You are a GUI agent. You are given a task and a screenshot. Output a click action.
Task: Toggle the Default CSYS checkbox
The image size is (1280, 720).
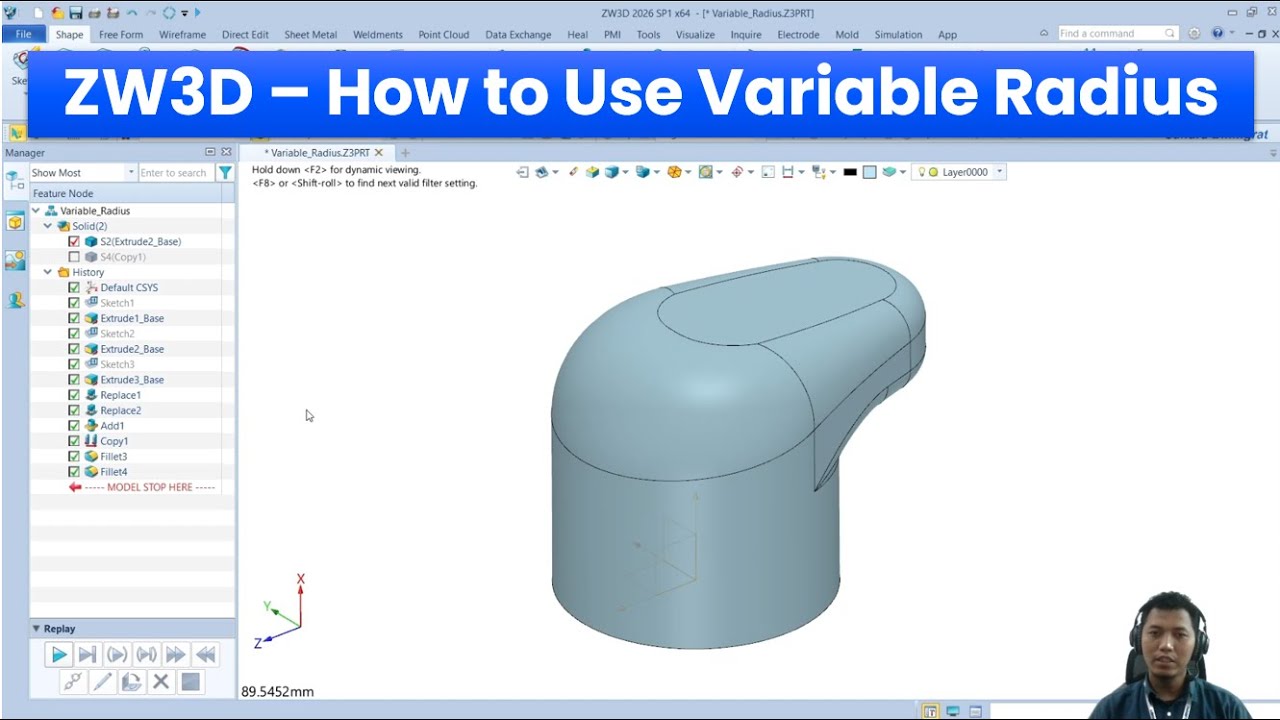[74, 288]
